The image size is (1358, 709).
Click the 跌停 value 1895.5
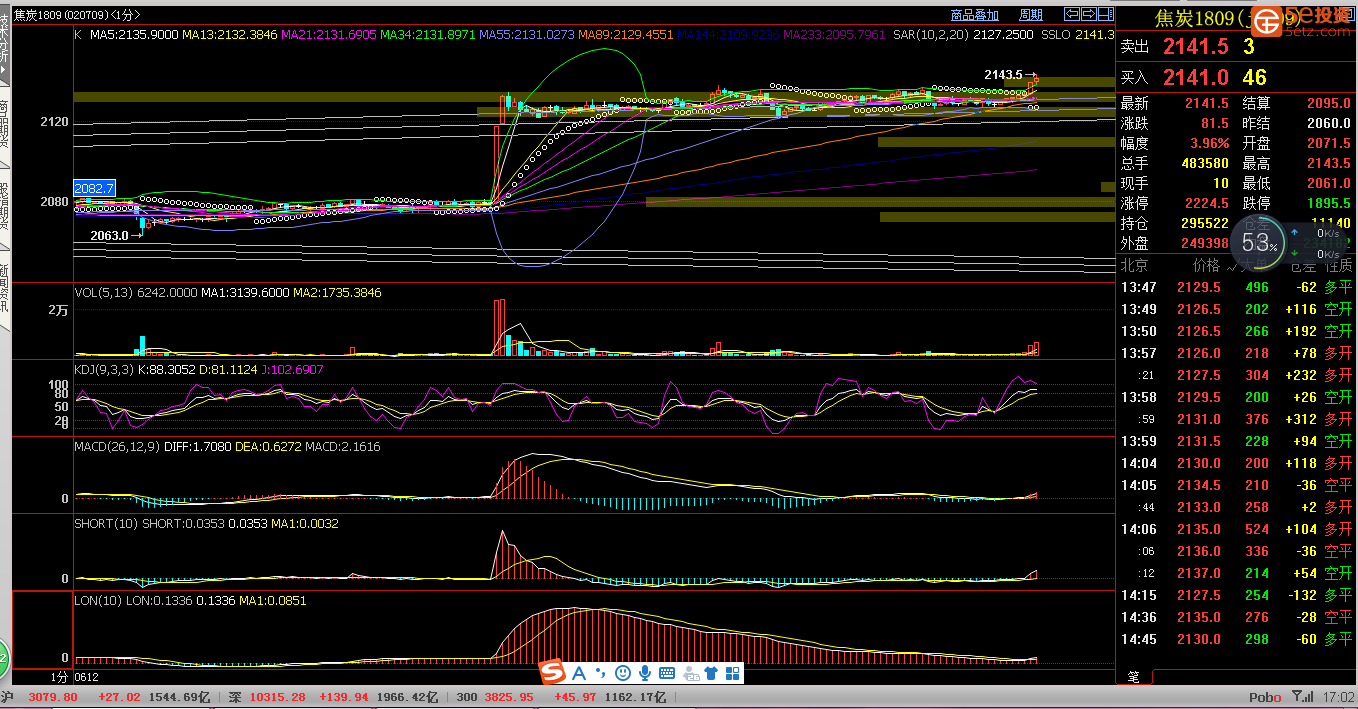point(1328,203)
